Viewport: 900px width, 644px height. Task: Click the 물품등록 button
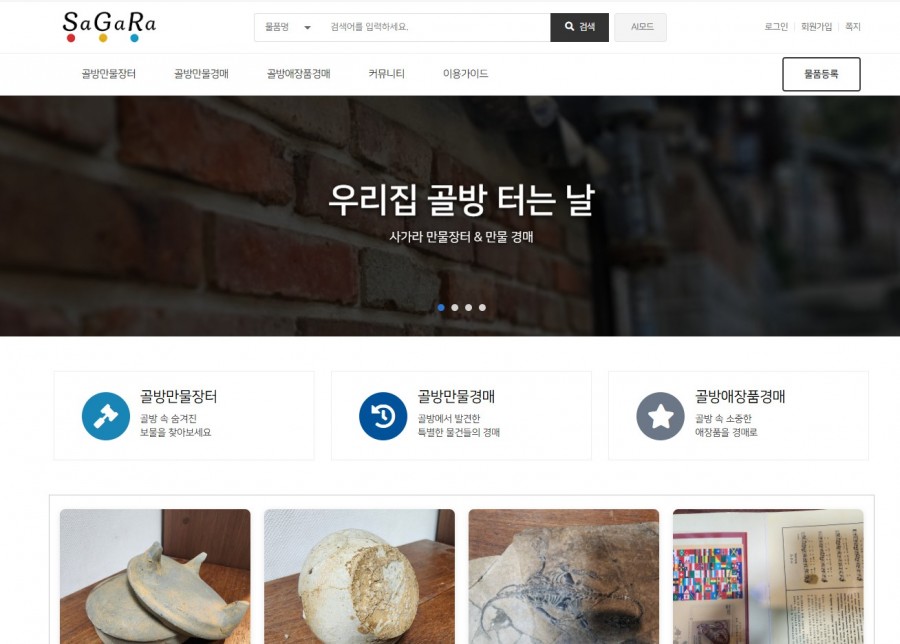(x=821, y=74)
